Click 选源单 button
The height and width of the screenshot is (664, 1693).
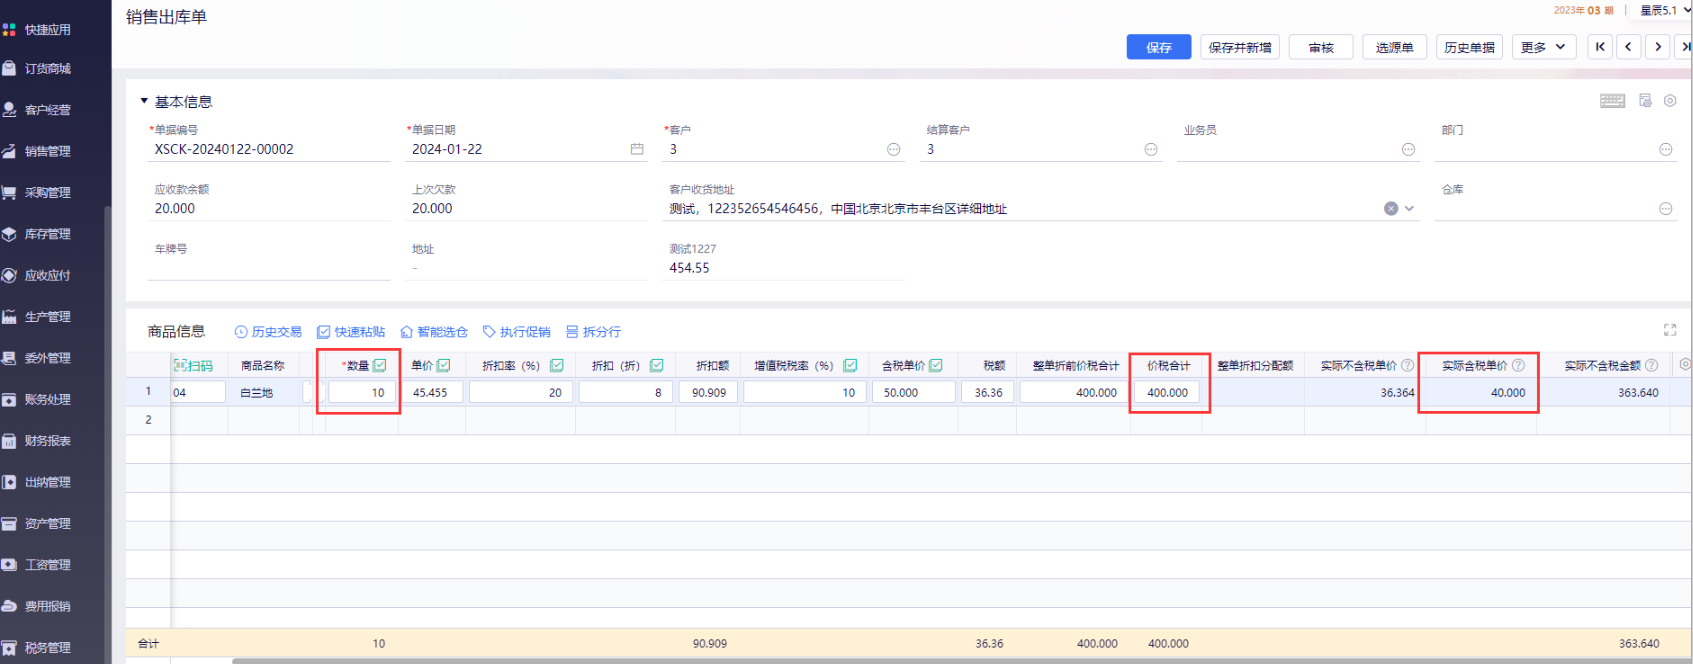pos(1394,47)
